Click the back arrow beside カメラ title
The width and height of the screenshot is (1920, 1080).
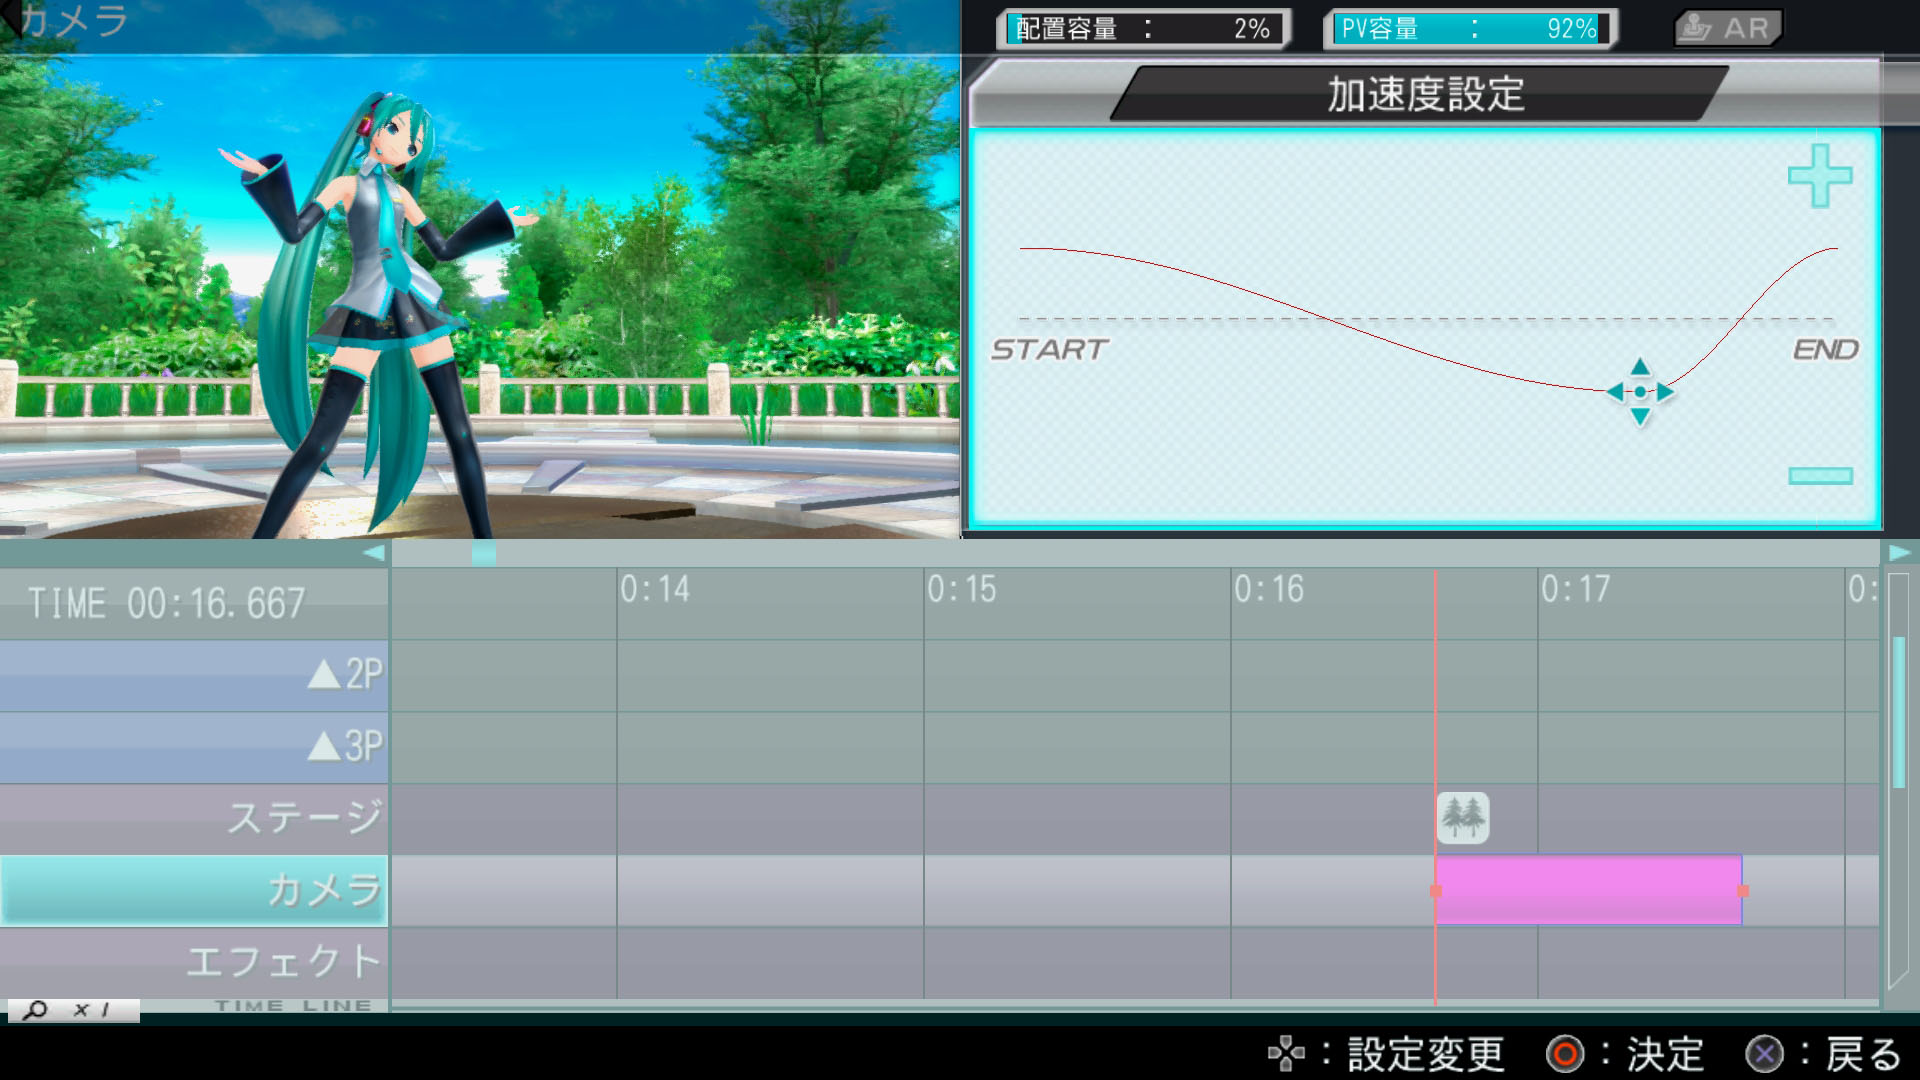tap(10, 16)
